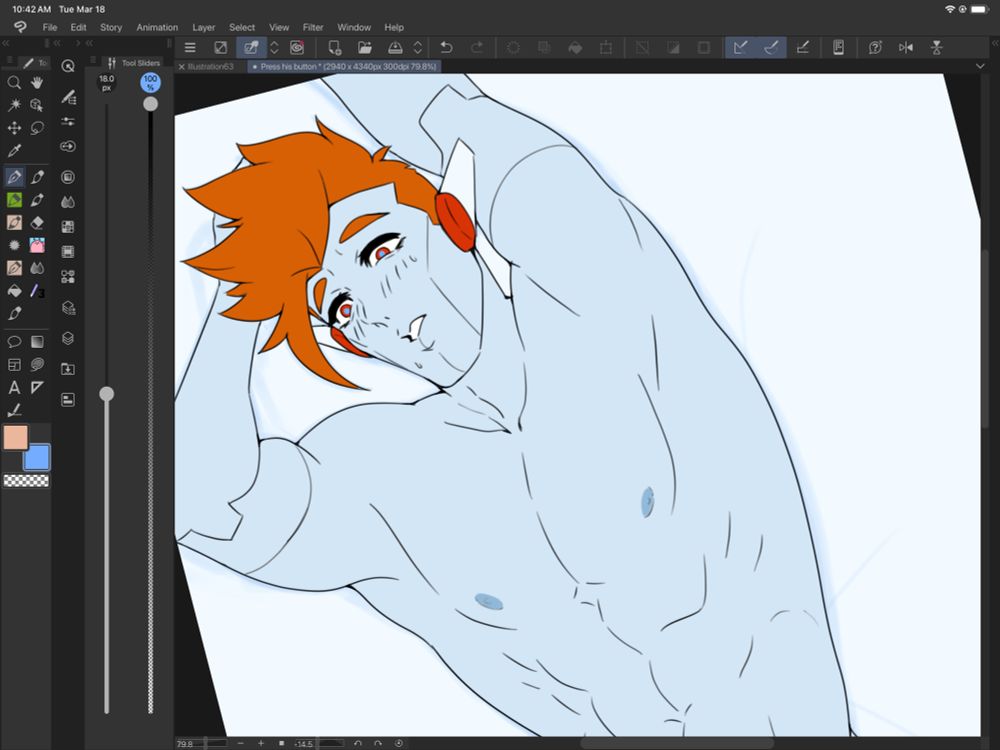Open the Story menu
This screenshot has width=1000, height=750.
111,27
